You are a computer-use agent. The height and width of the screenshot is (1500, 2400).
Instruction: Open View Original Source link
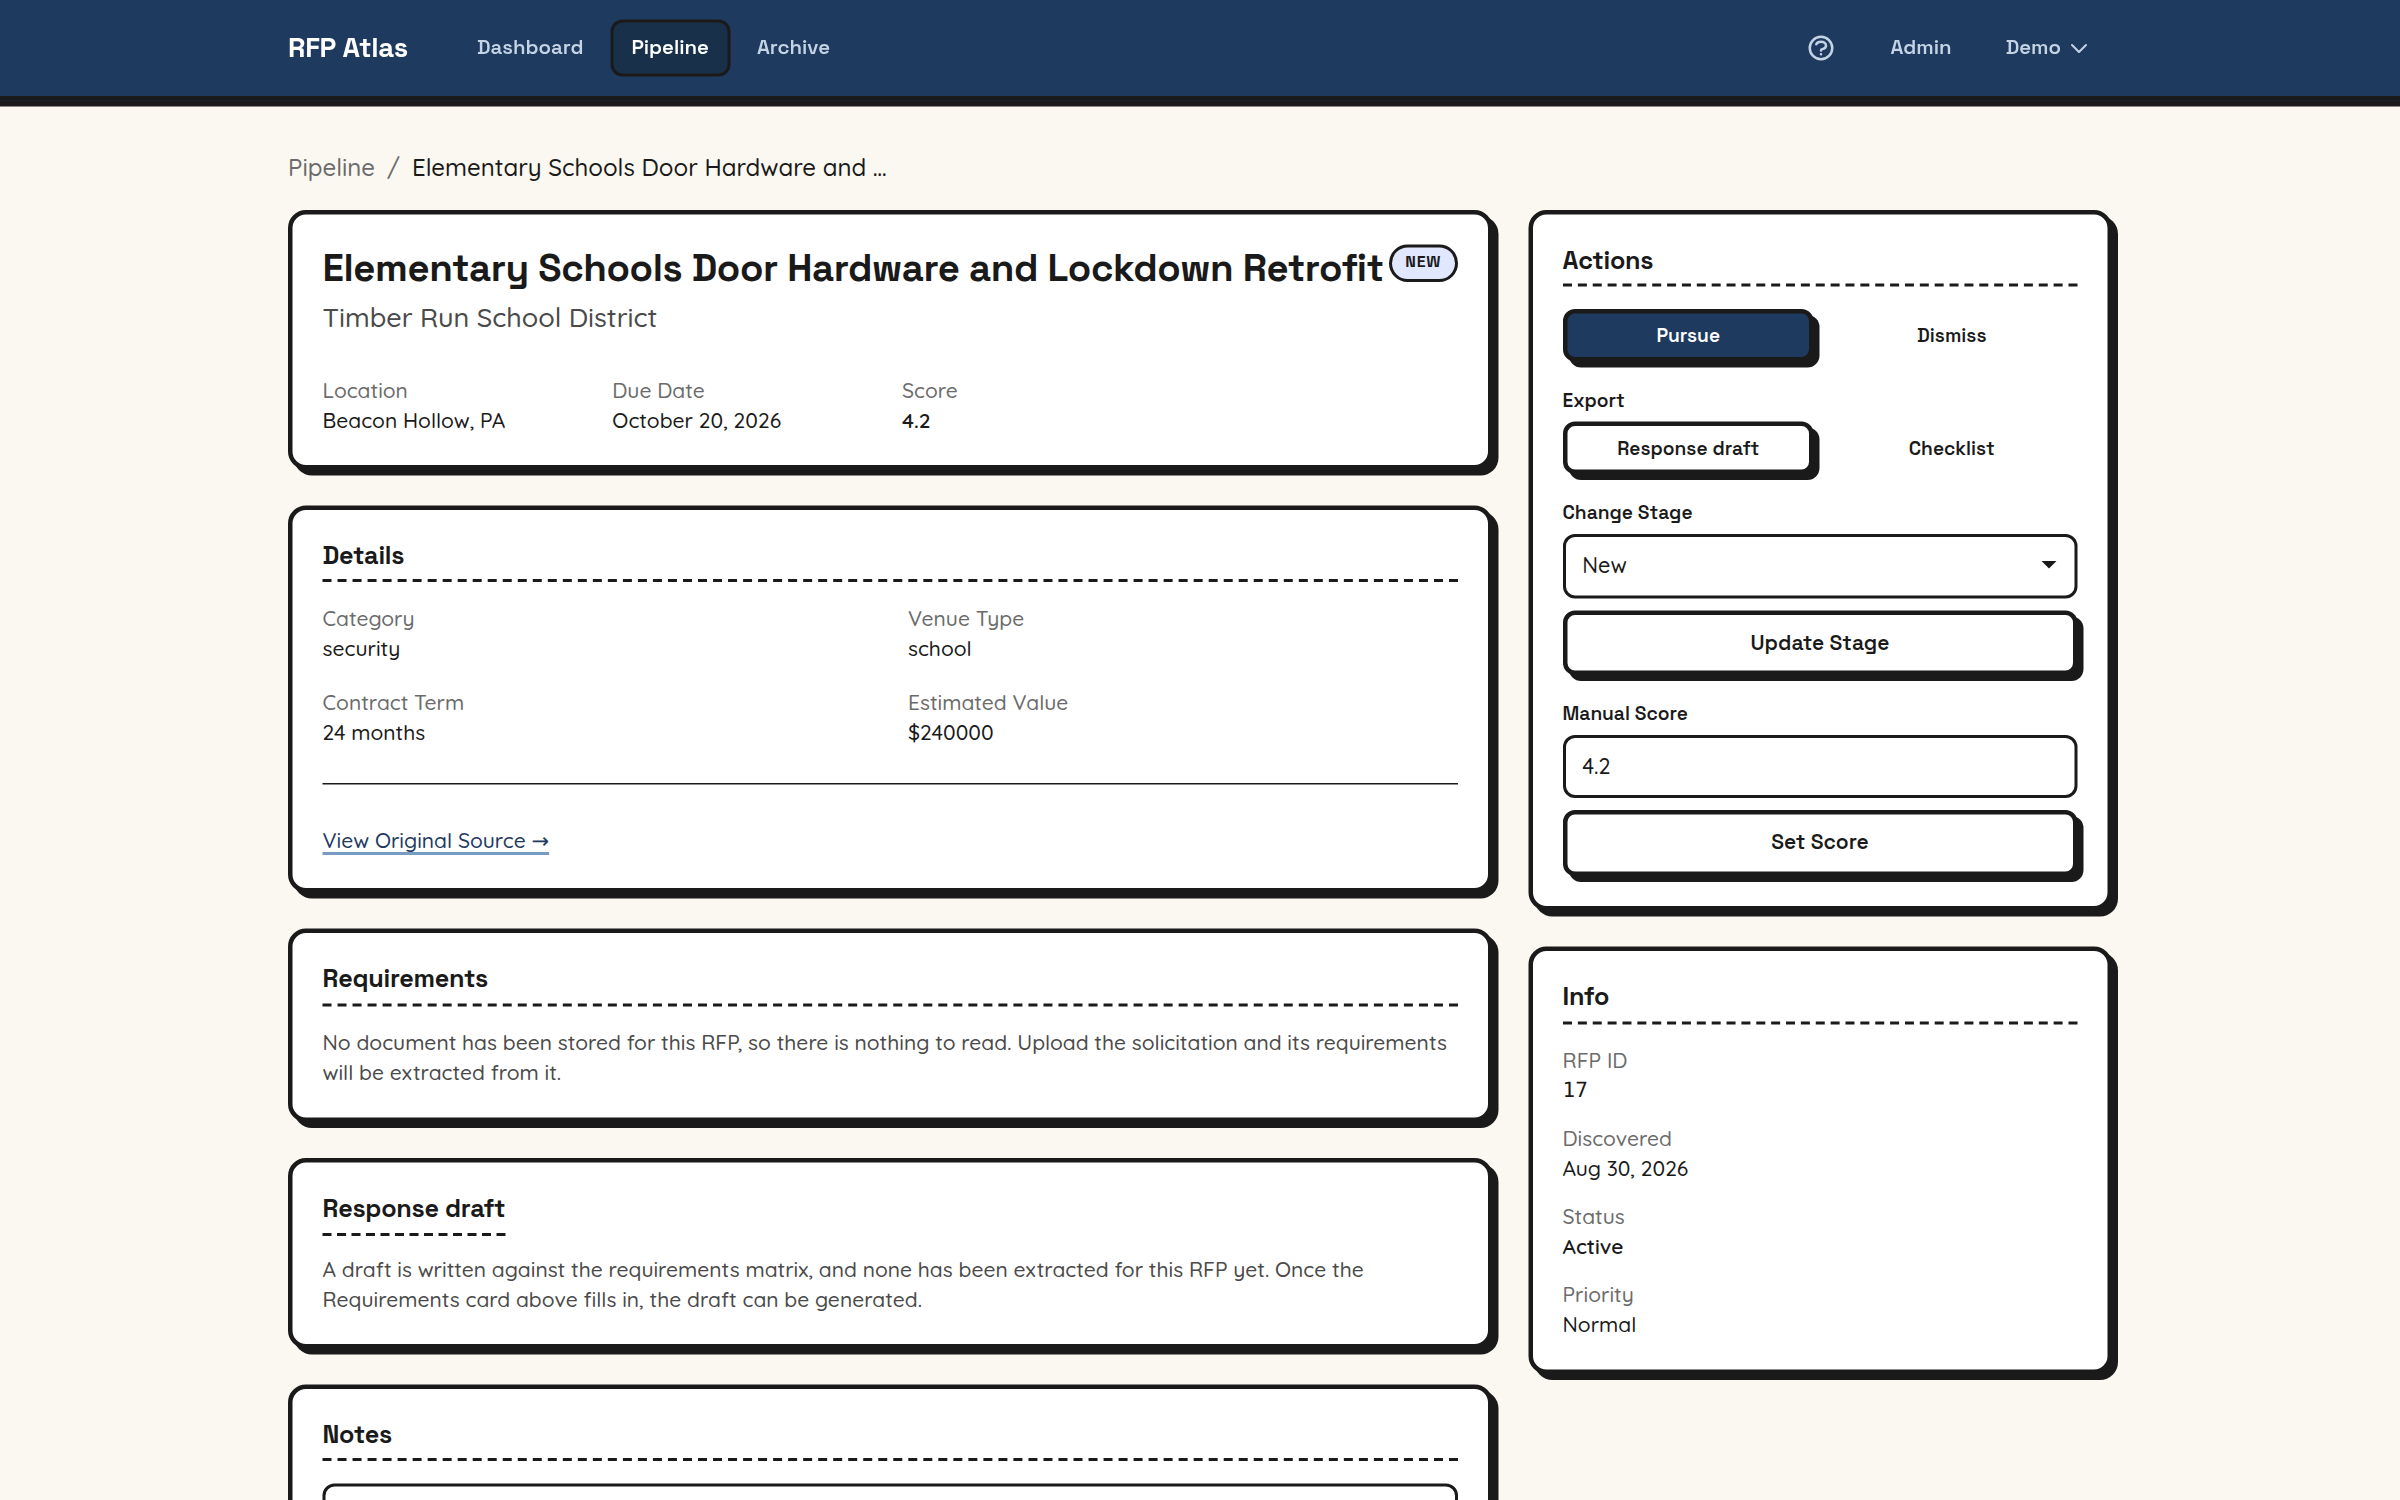436,841
